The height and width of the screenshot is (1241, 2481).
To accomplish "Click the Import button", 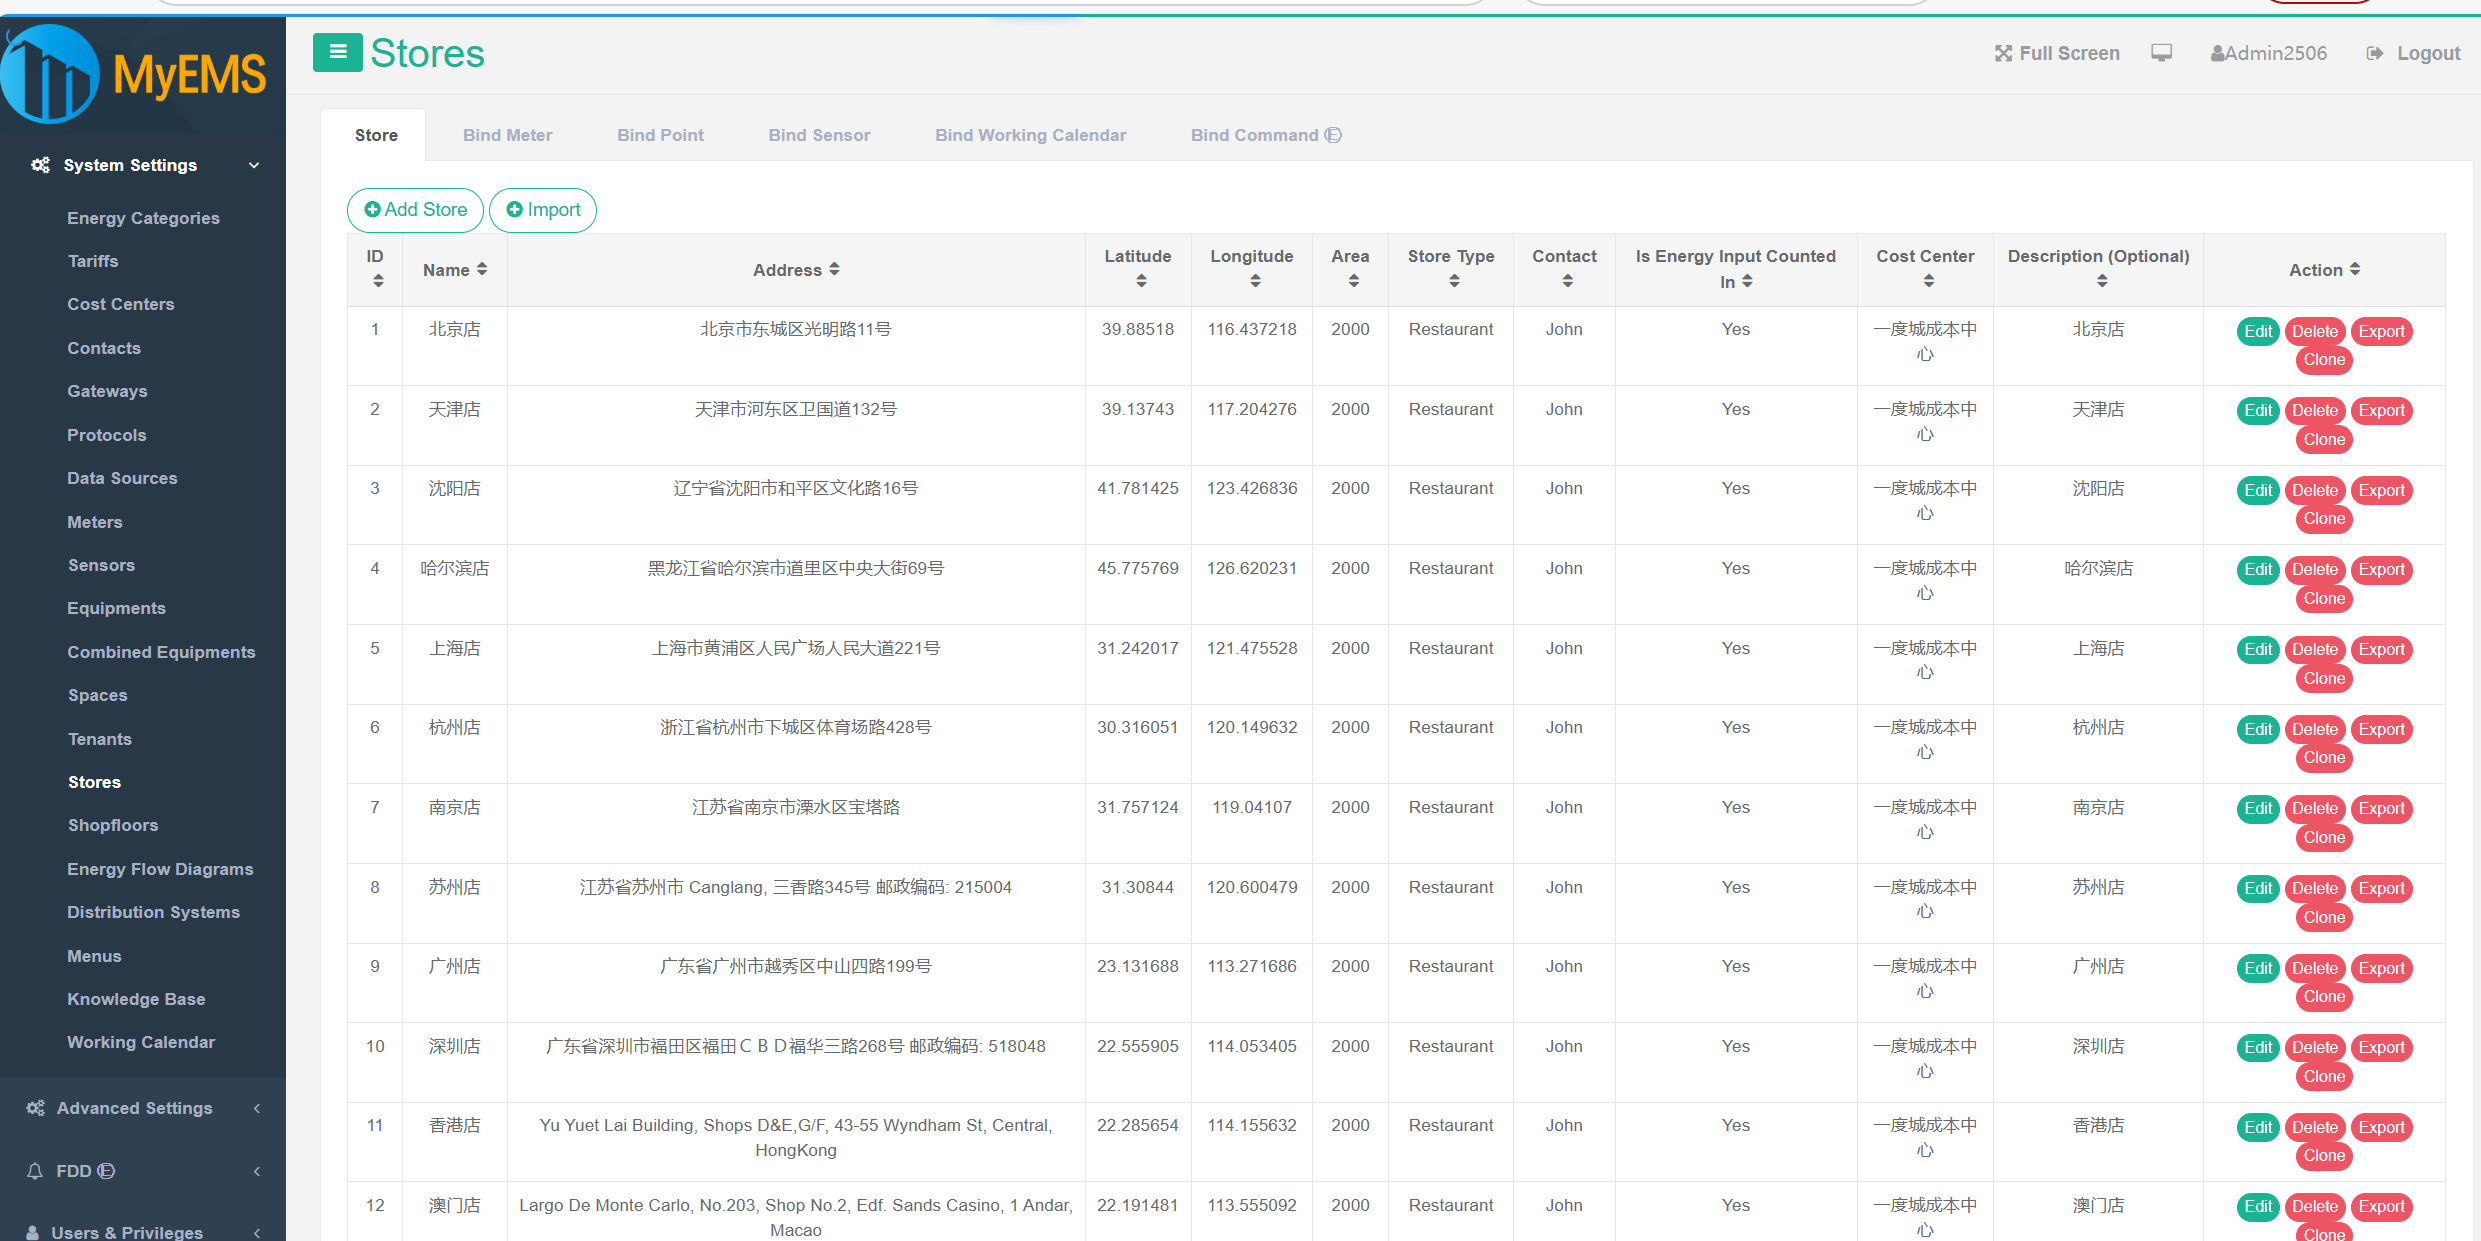I will coord(543,210).
